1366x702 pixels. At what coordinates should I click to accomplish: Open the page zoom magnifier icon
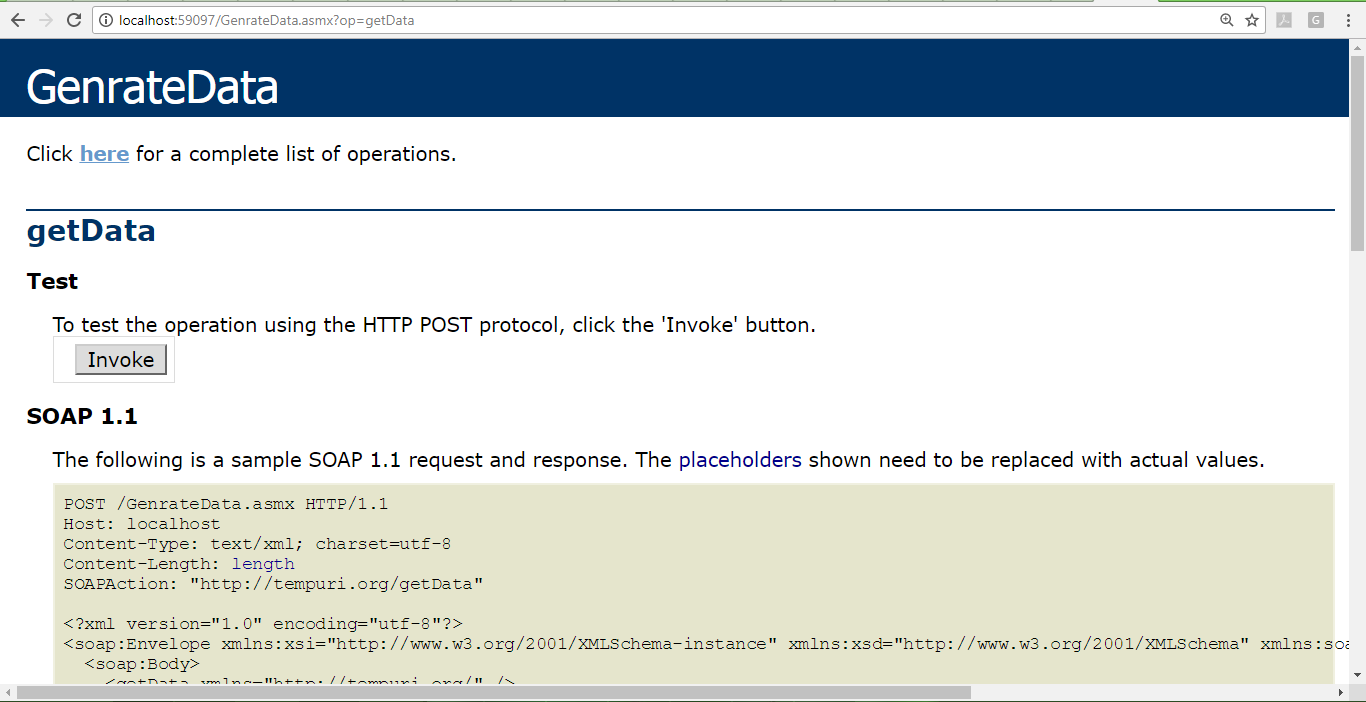coord(1227,19)
